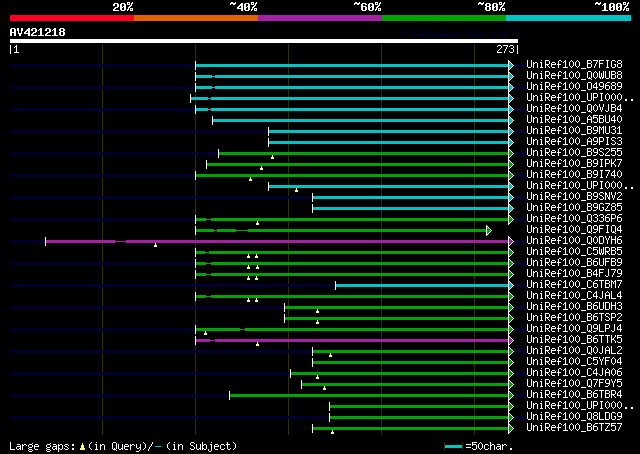Click the end arrowhead of the O49689 alignment
Screen dimensions: 640x454
511,87
